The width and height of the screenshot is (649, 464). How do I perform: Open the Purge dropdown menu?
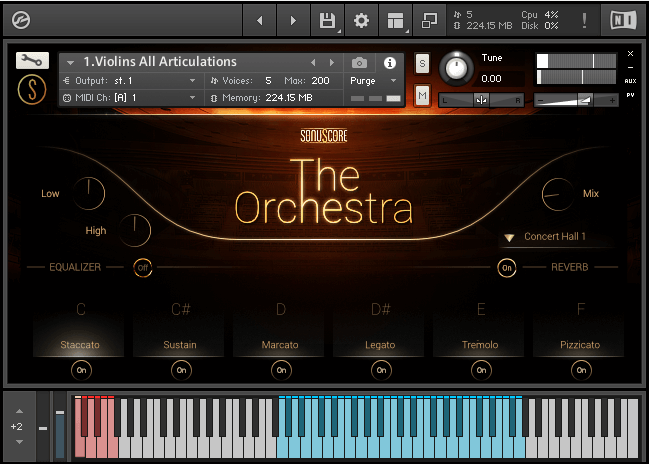(373, 81)
